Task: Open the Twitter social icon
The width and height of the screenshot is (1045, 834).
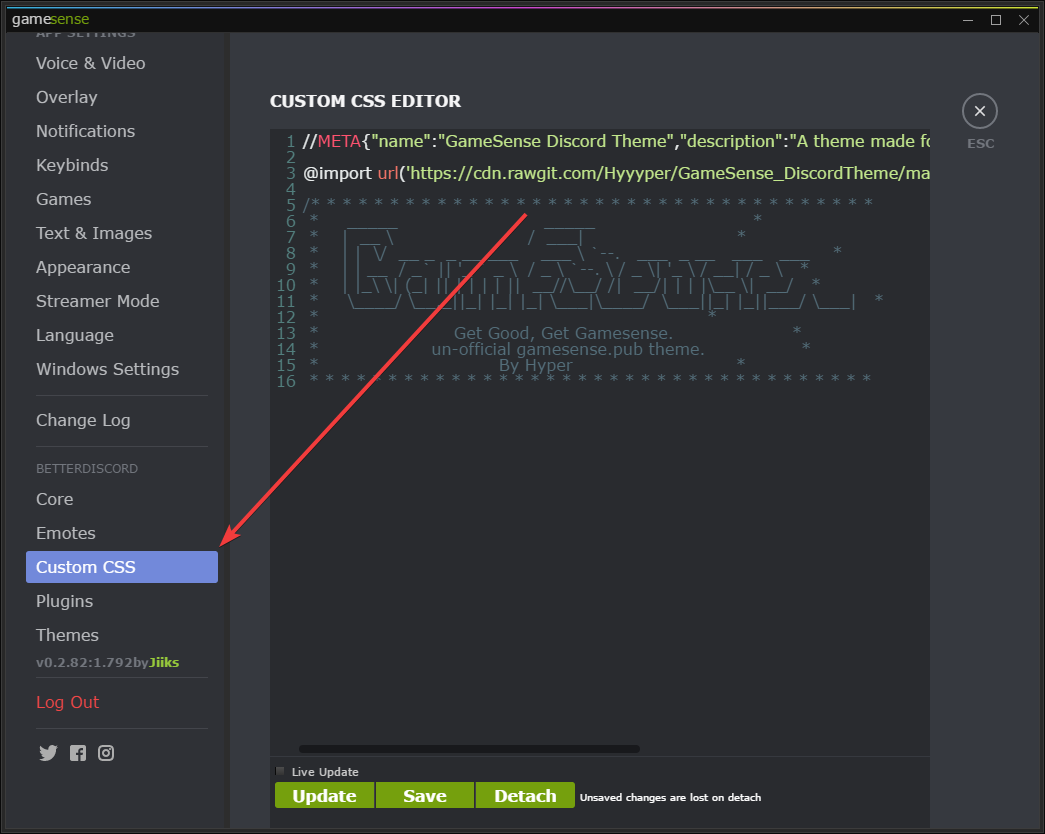Action: [48, 753]
